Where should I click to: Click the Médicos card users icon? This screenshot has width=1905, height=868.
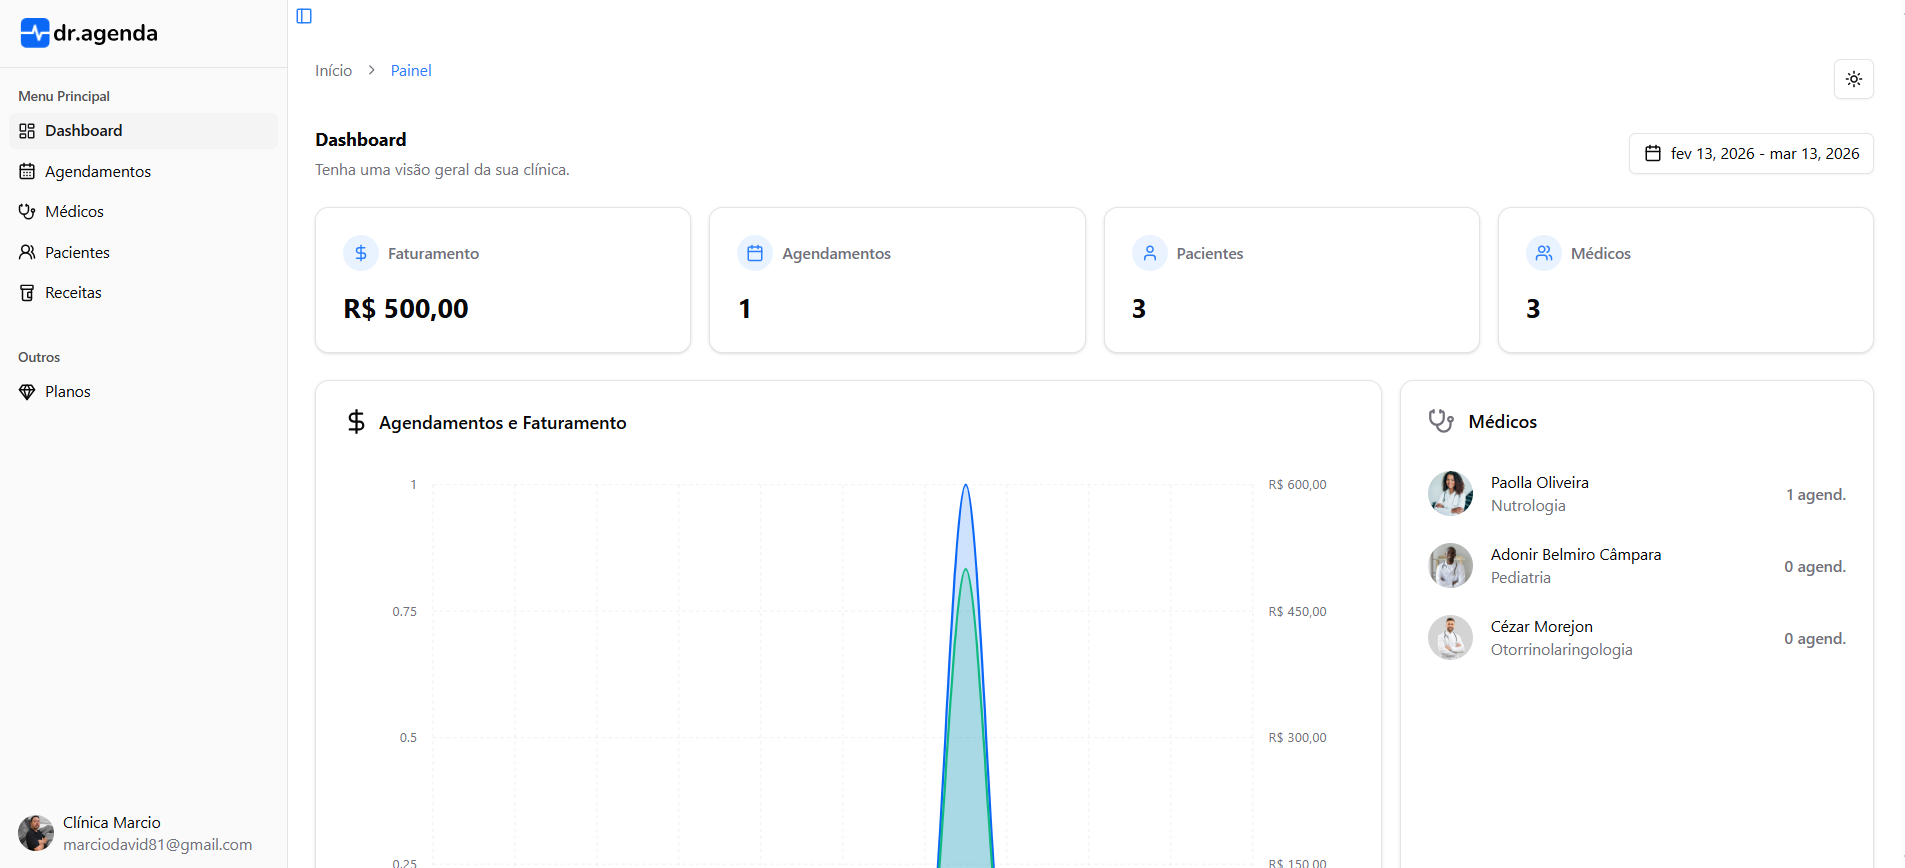[1544, 254]
